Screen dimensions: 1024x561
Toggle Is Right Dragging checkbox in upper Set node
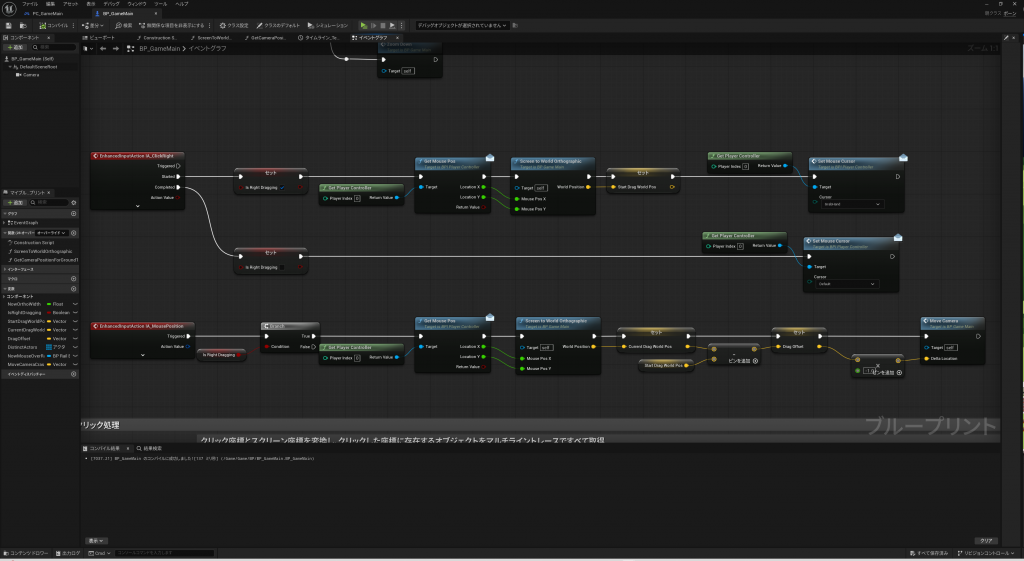tap(282, 187)
